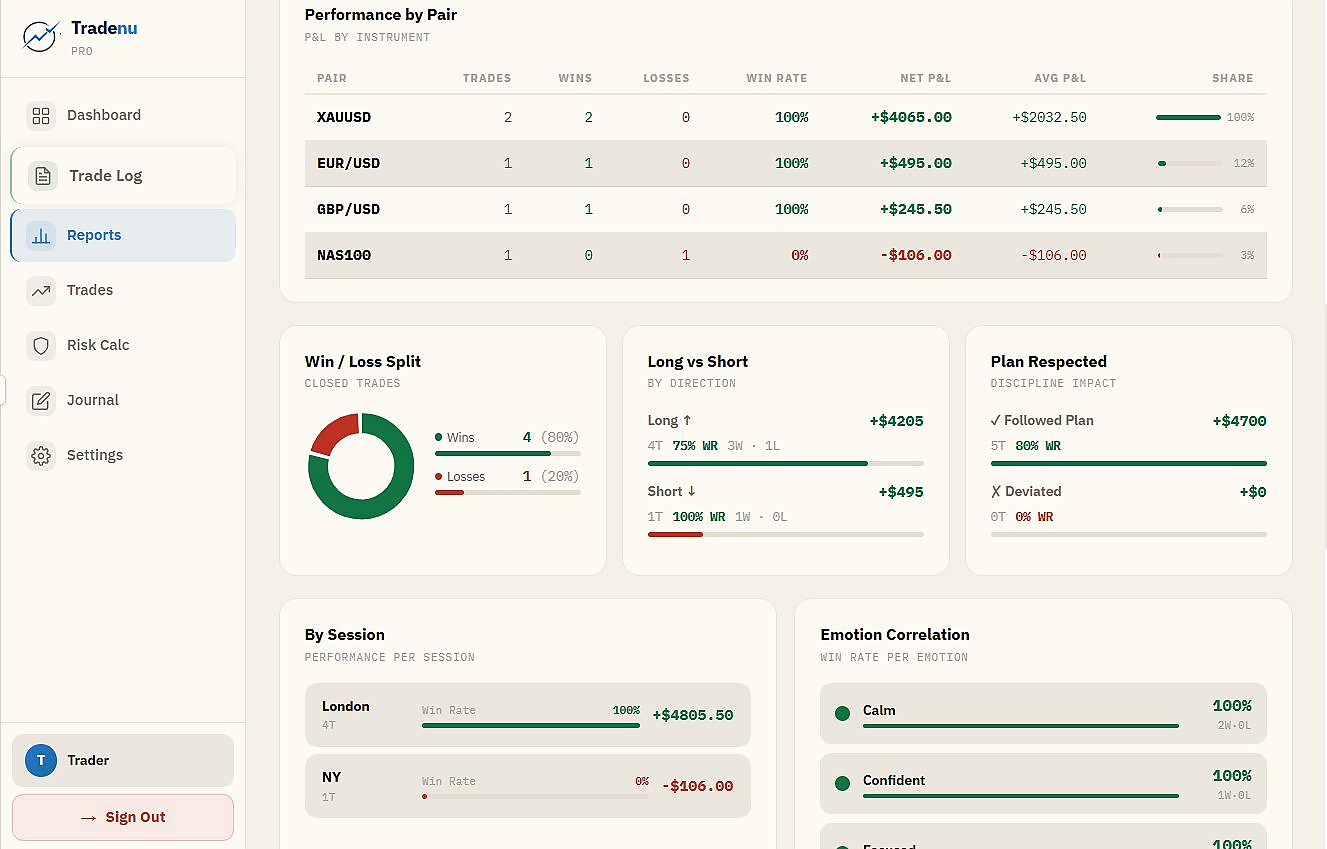Open the Journal menu item
The image size is (1327, 849).
point(93,400)
